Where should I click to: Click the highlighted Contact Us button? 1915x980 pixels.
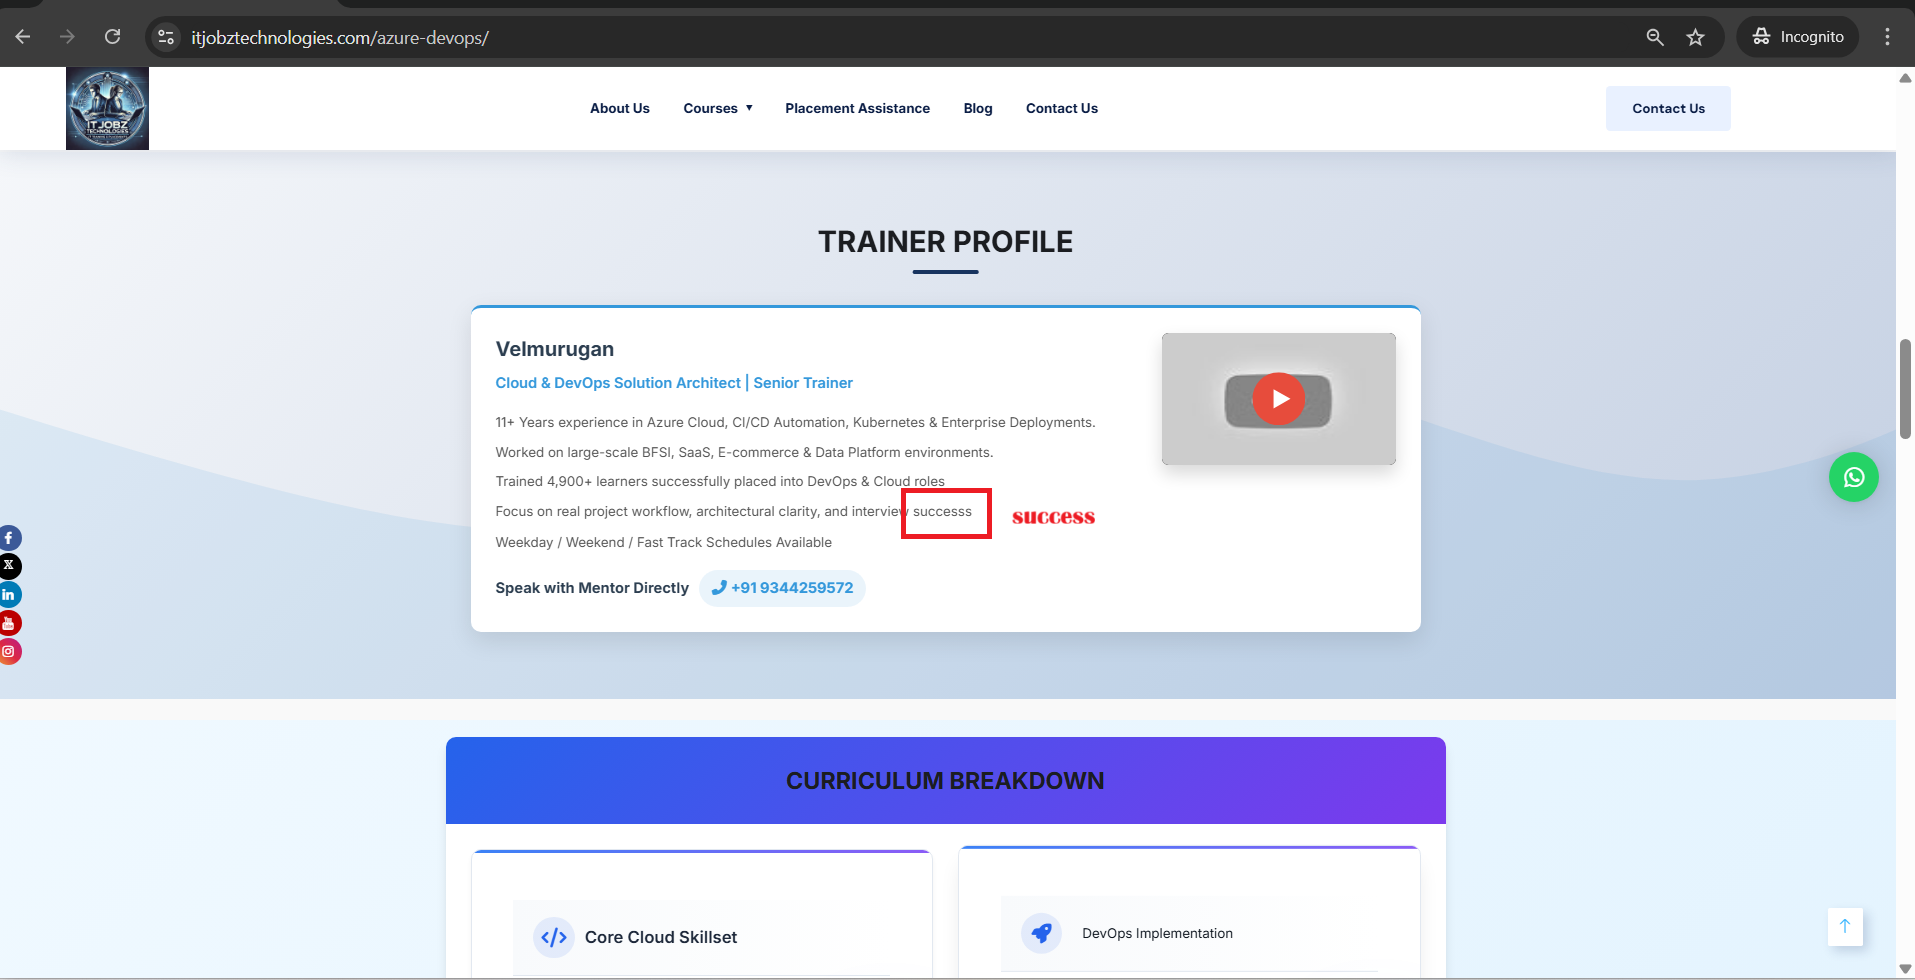1667,108
